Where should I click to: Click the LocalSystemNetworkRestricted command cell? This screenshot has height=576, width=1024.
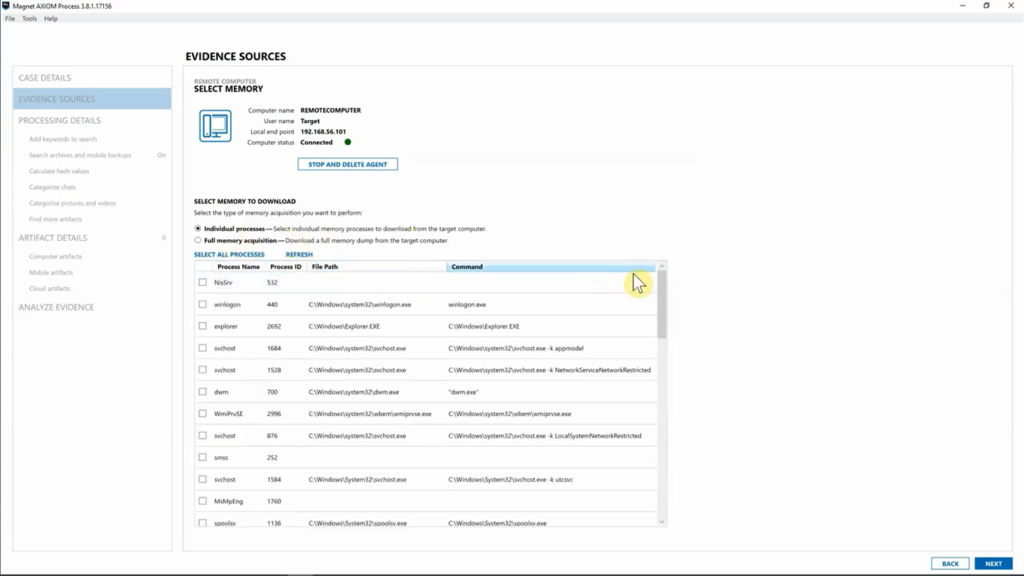545,436
